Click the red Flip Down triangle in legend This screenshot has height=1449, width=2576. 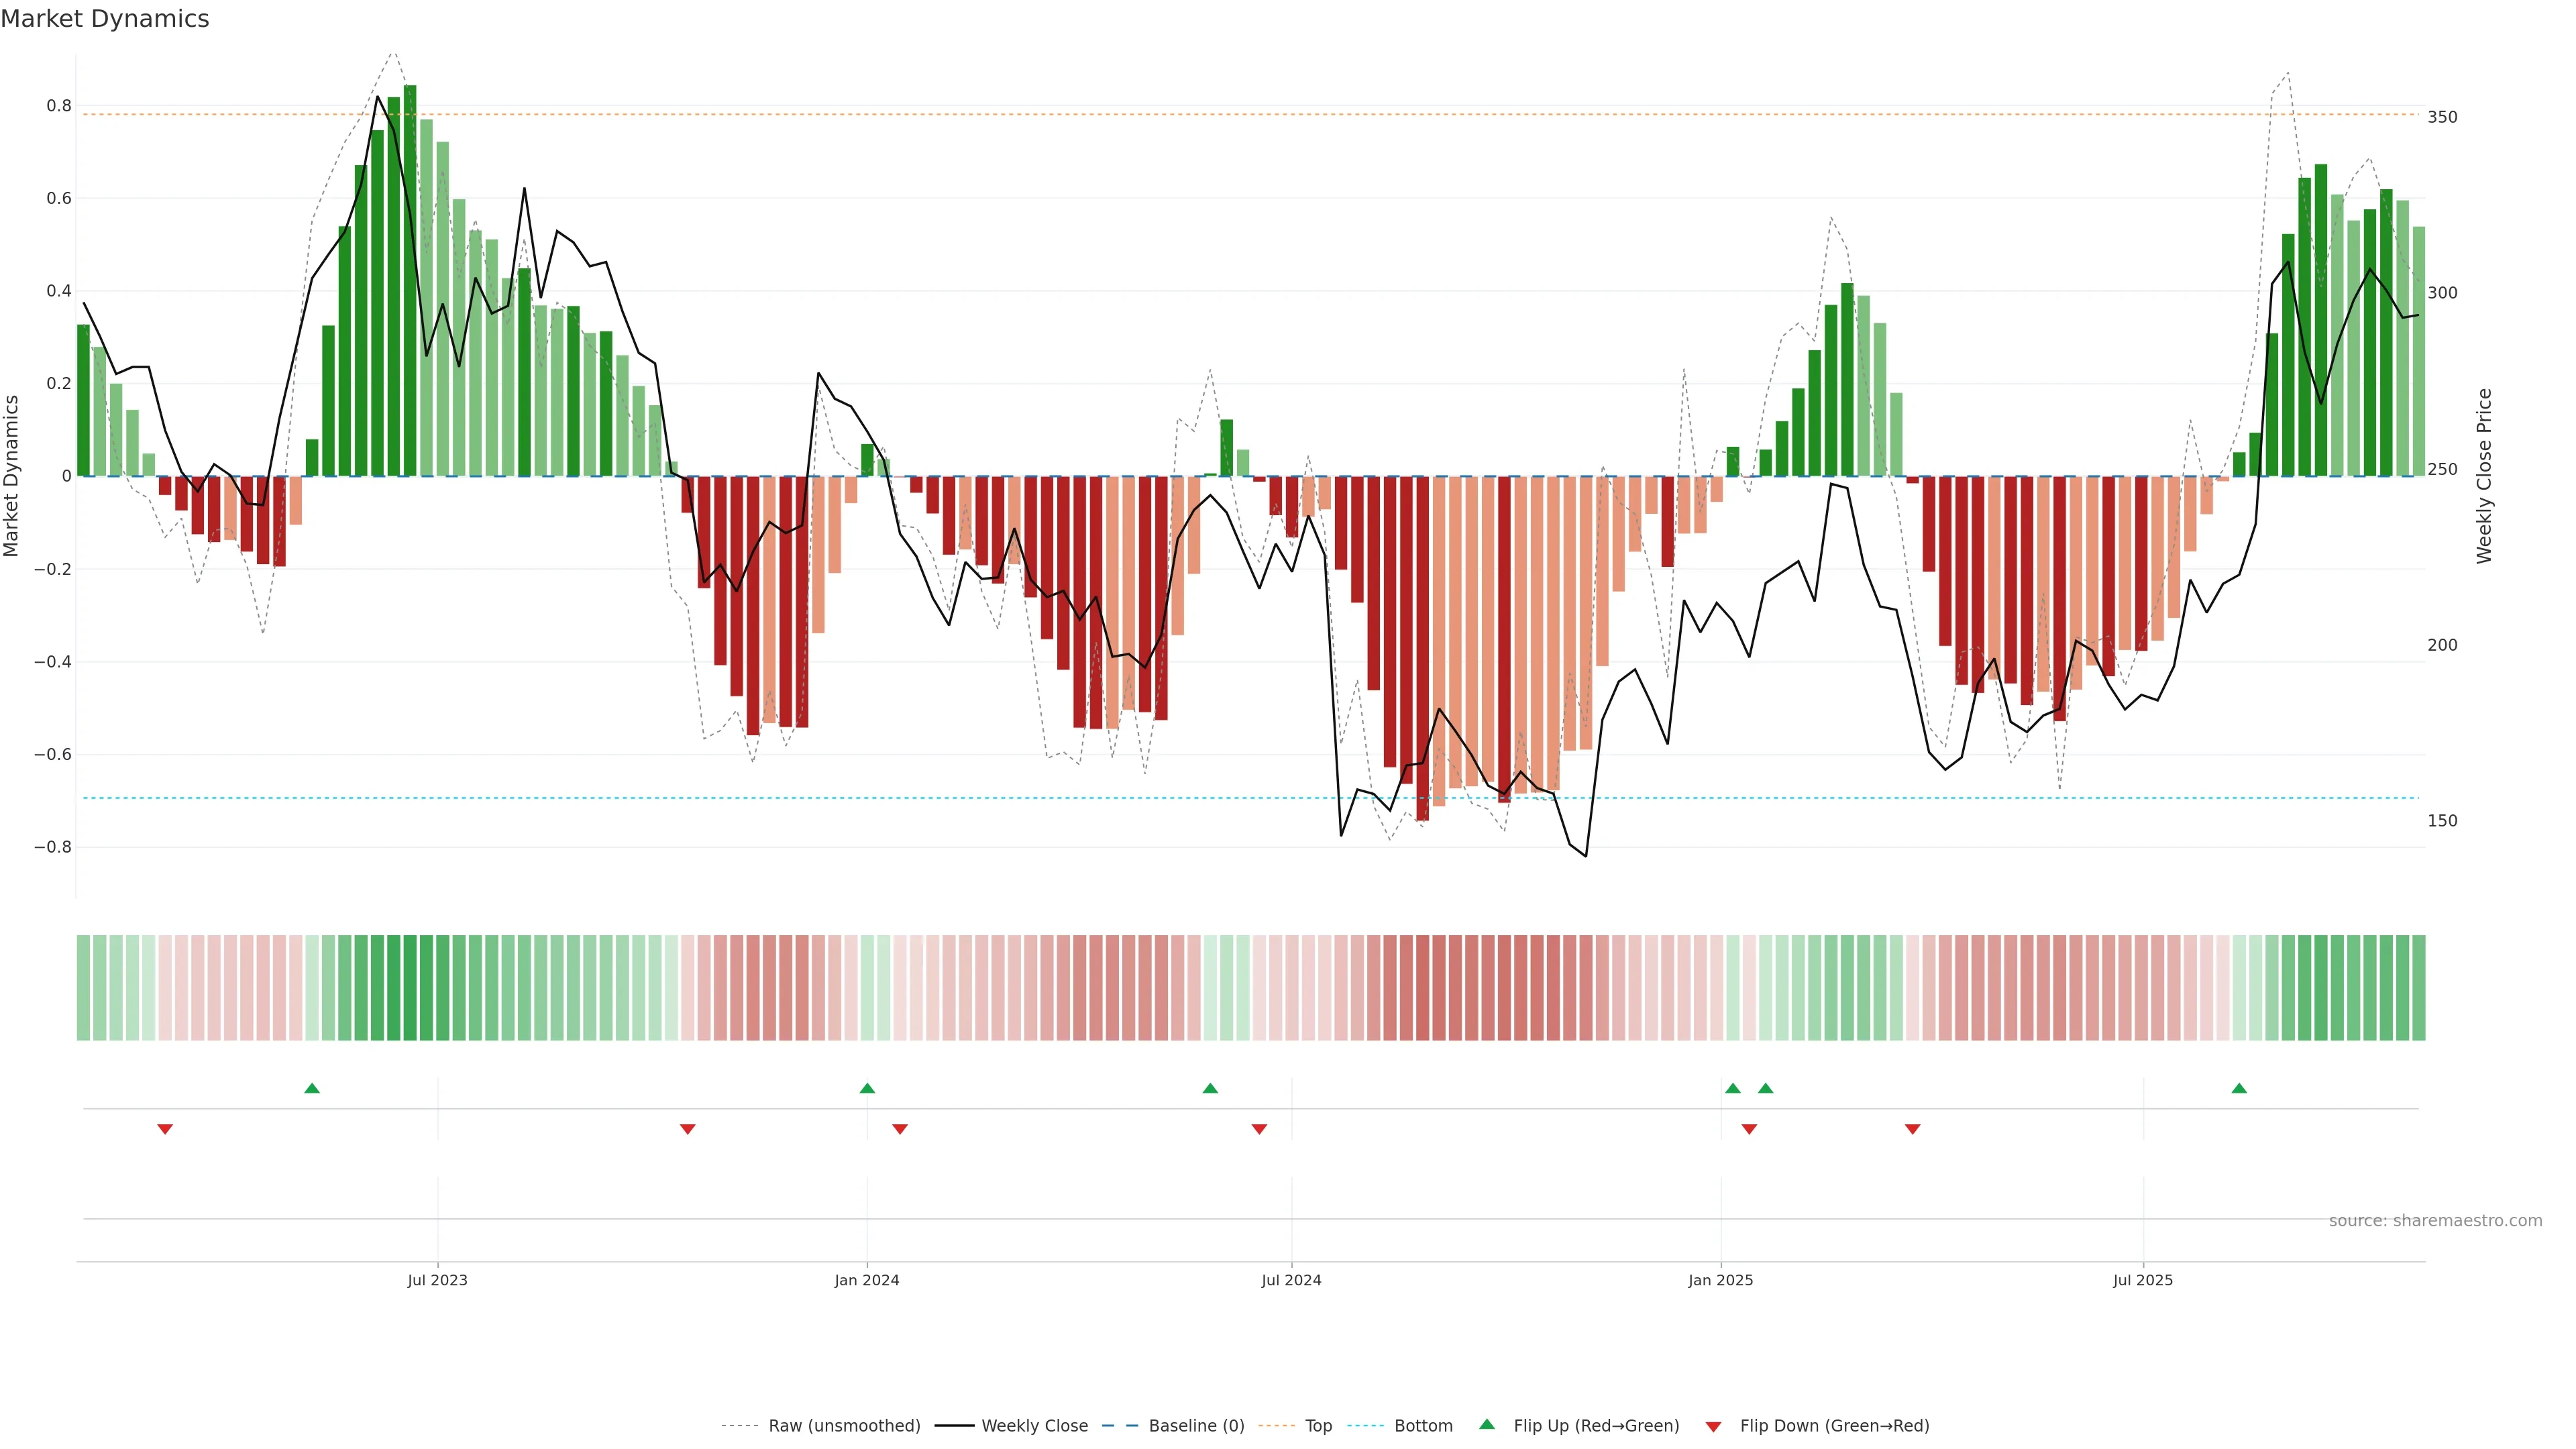(x=1713, y=1426)
